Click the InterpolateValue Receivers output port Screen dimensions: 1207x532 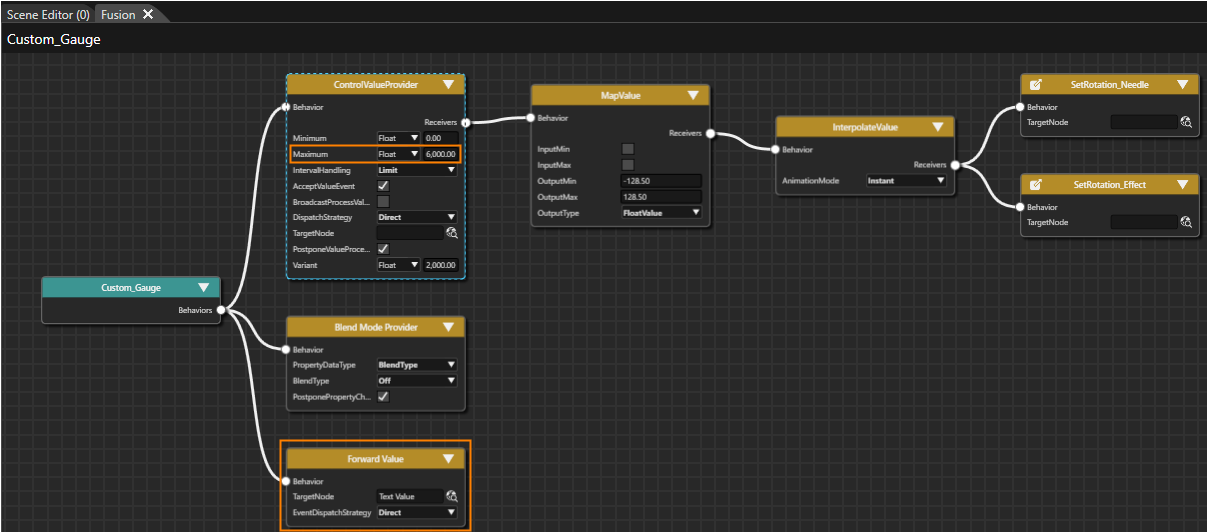pyautogui.click(x=955, y=165)
